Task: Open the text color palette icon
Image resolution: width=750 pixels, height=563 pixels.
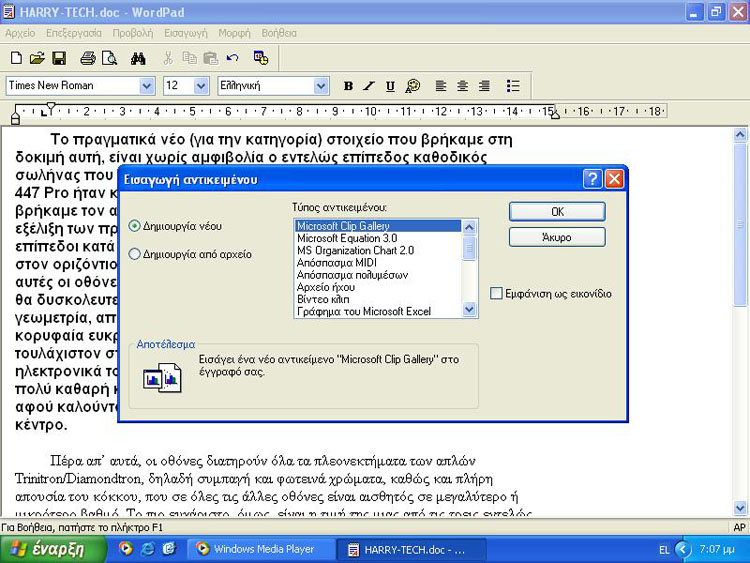Action: click(412, 86)
